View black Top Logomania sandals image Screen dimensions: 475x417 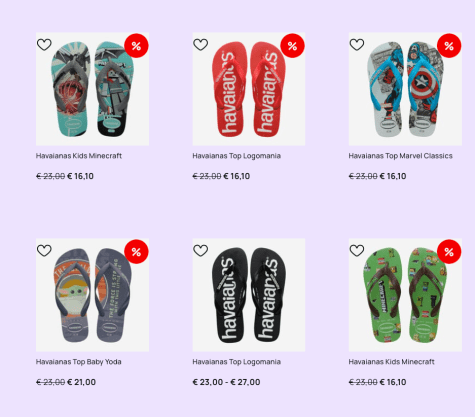point(249,295)
